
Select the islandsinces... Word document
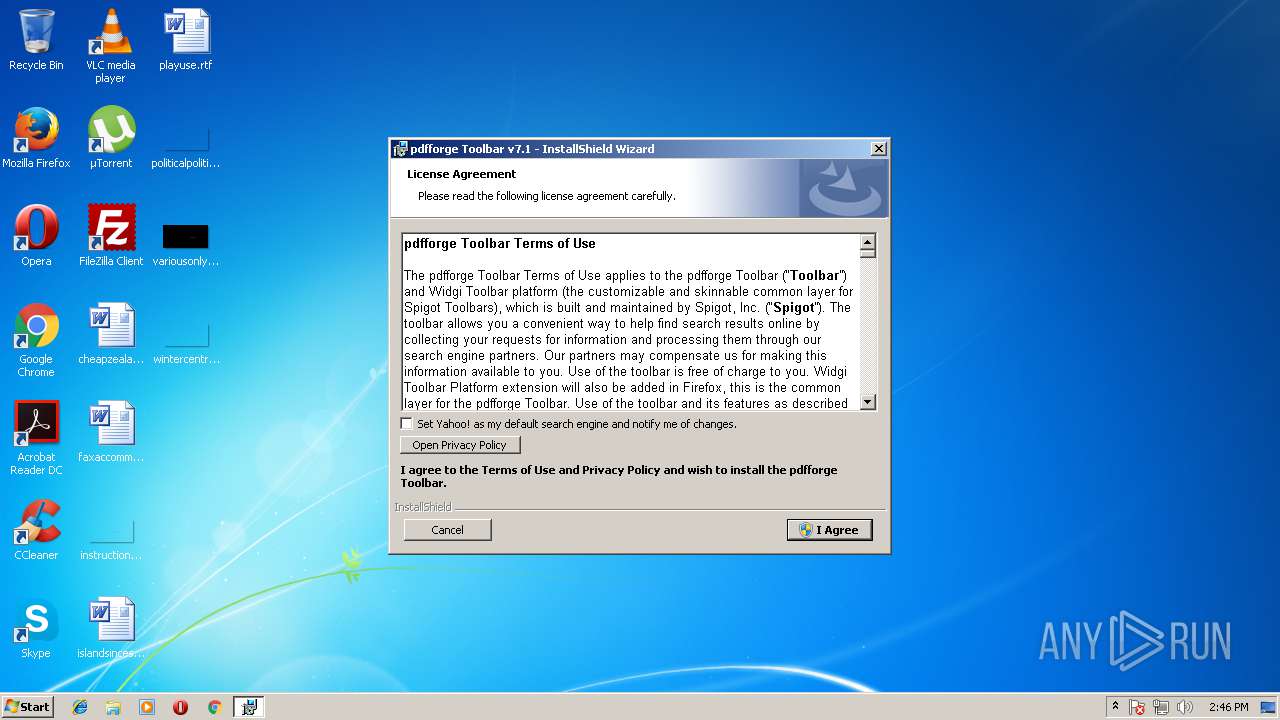pyautogui.click(x=111, y=628)
